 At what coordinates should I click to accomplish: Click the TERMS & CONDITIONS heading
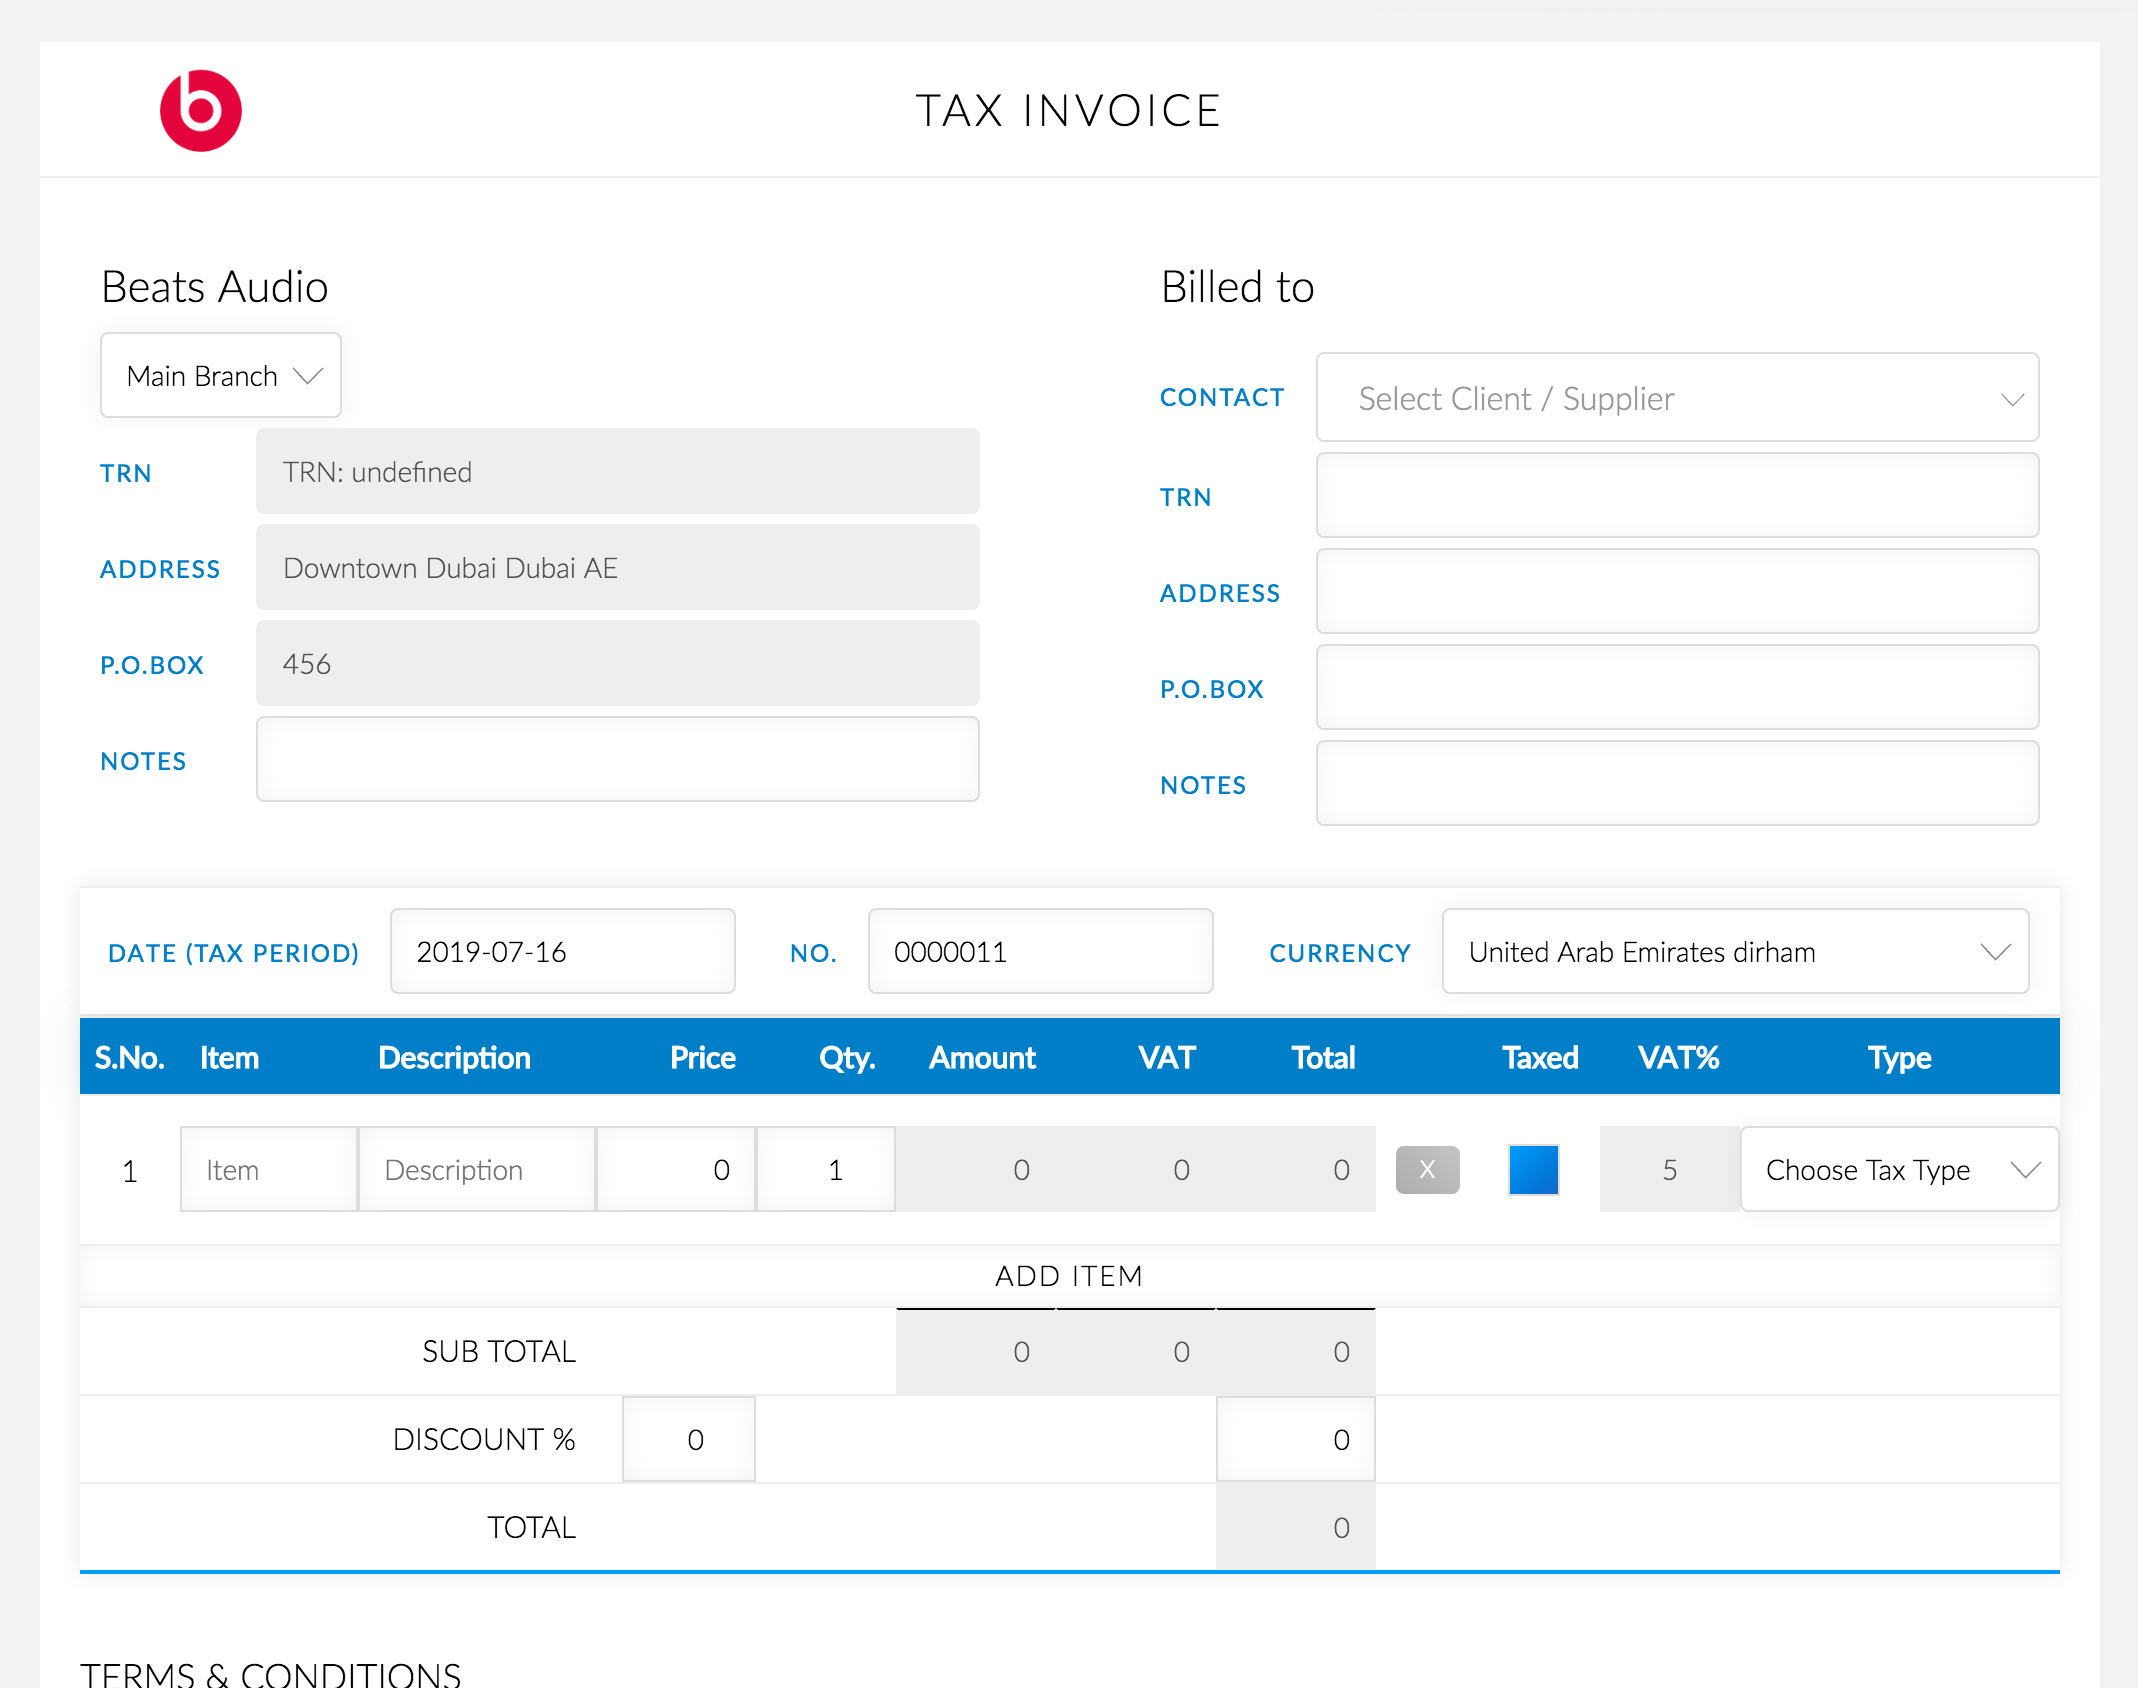pyautogui.click(x=271, y=1675)
